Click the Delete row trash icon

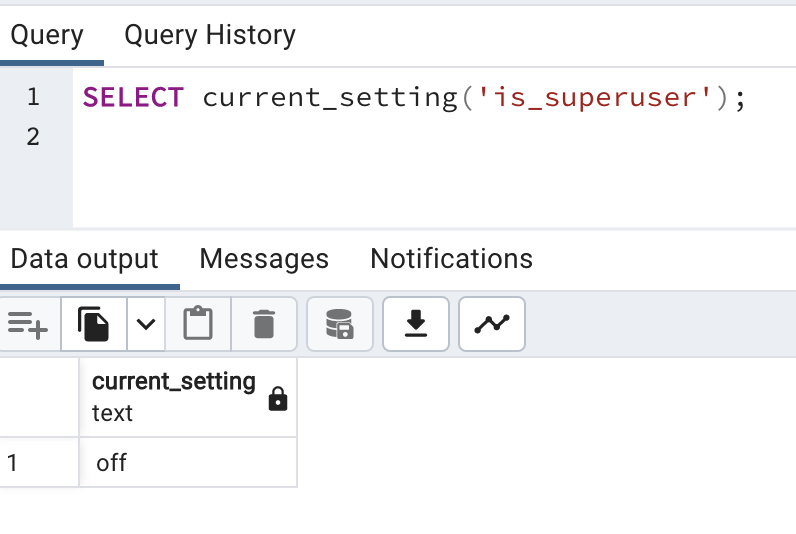pyautogui.click(x=263, y=324)
